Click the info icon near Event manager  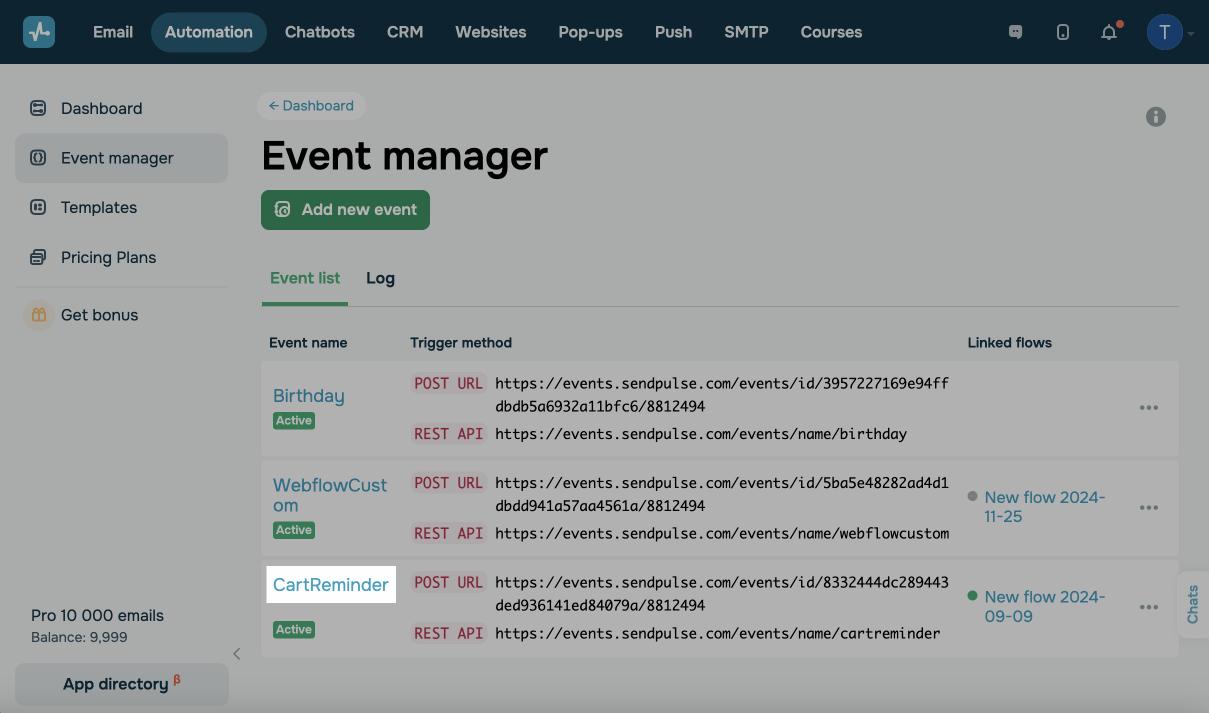pyautogui.click(x=1156, y=117)
